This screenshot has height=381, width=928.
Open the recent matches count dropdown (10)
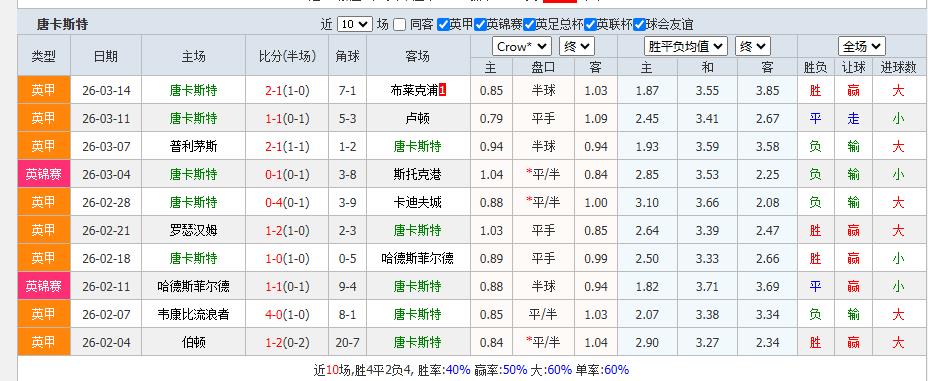(355, 25)
